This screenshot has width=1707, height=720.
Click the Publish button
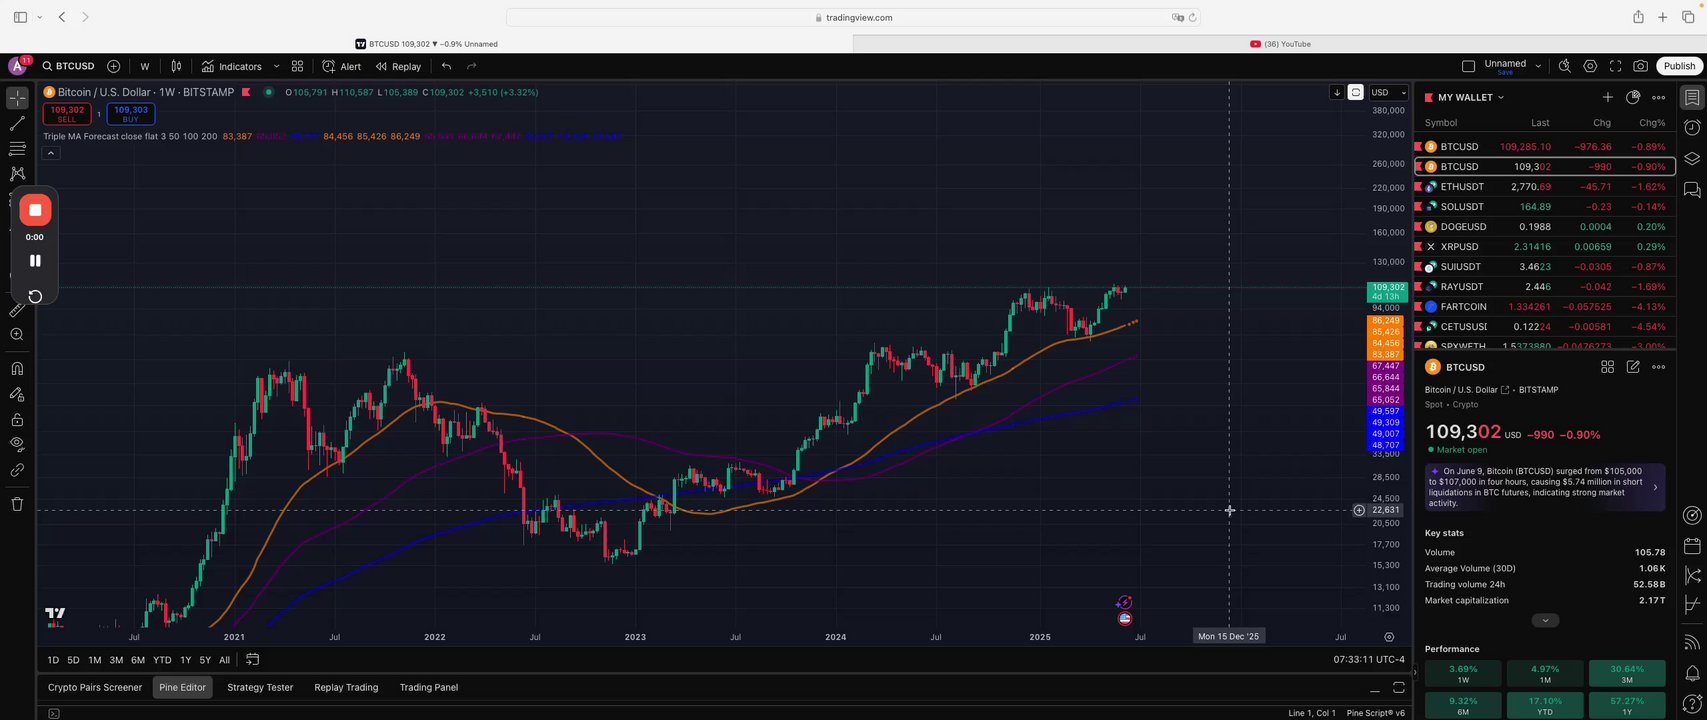point(1679,66)
